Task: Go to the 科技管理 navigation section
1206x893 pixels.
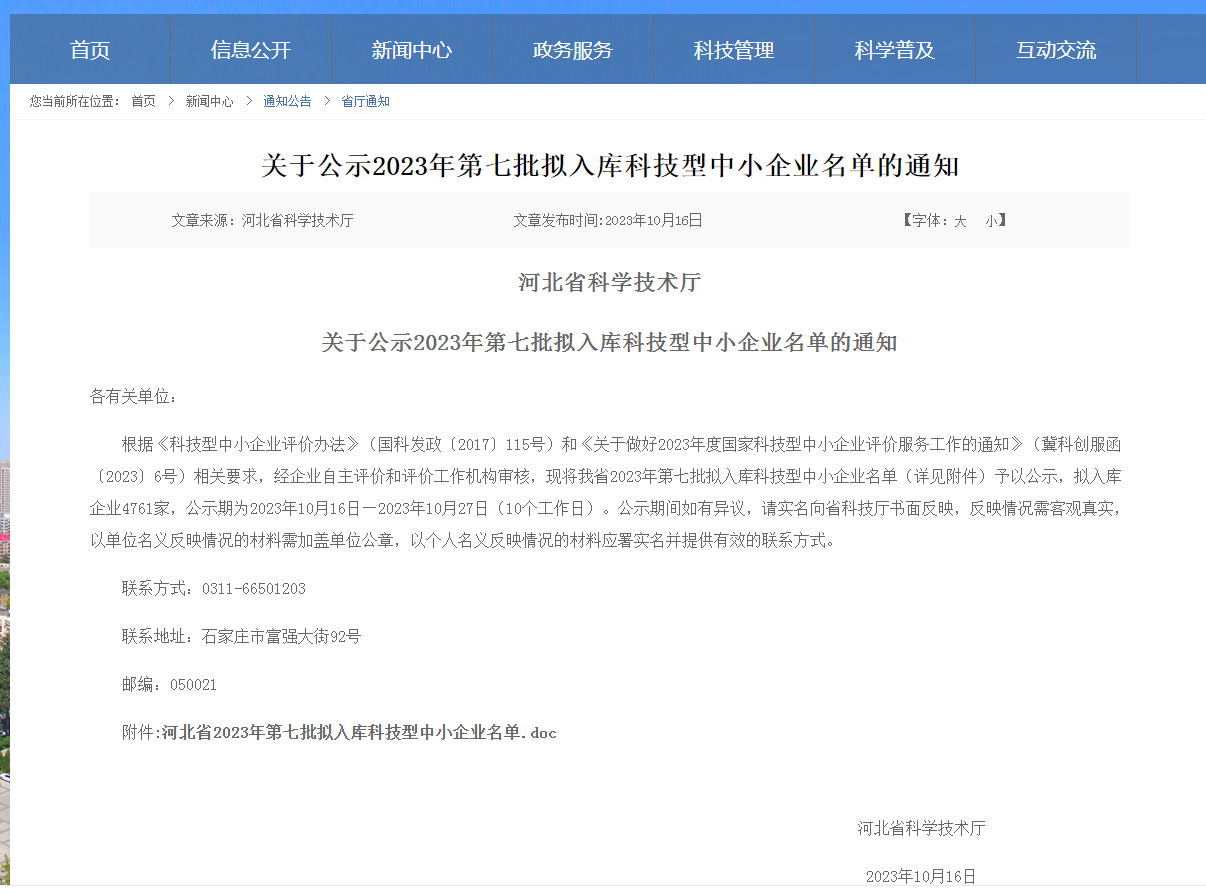Action: point(734,50)
